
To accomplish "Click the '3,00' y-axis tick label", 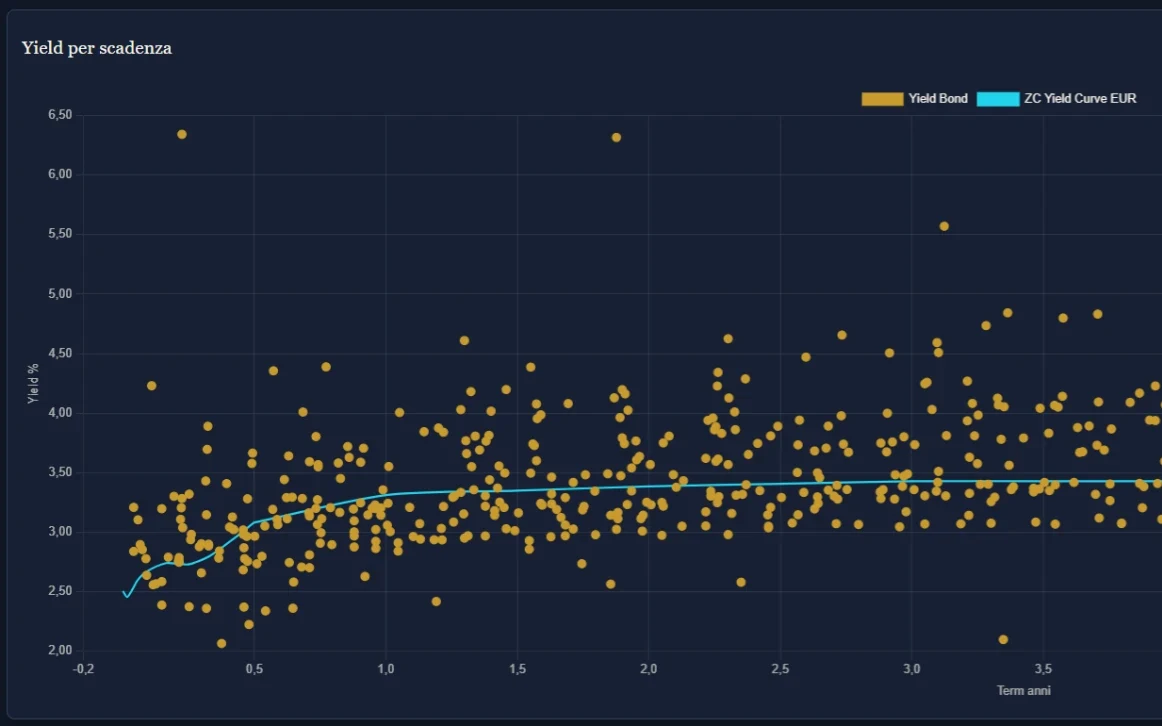I will click(60, 532).
